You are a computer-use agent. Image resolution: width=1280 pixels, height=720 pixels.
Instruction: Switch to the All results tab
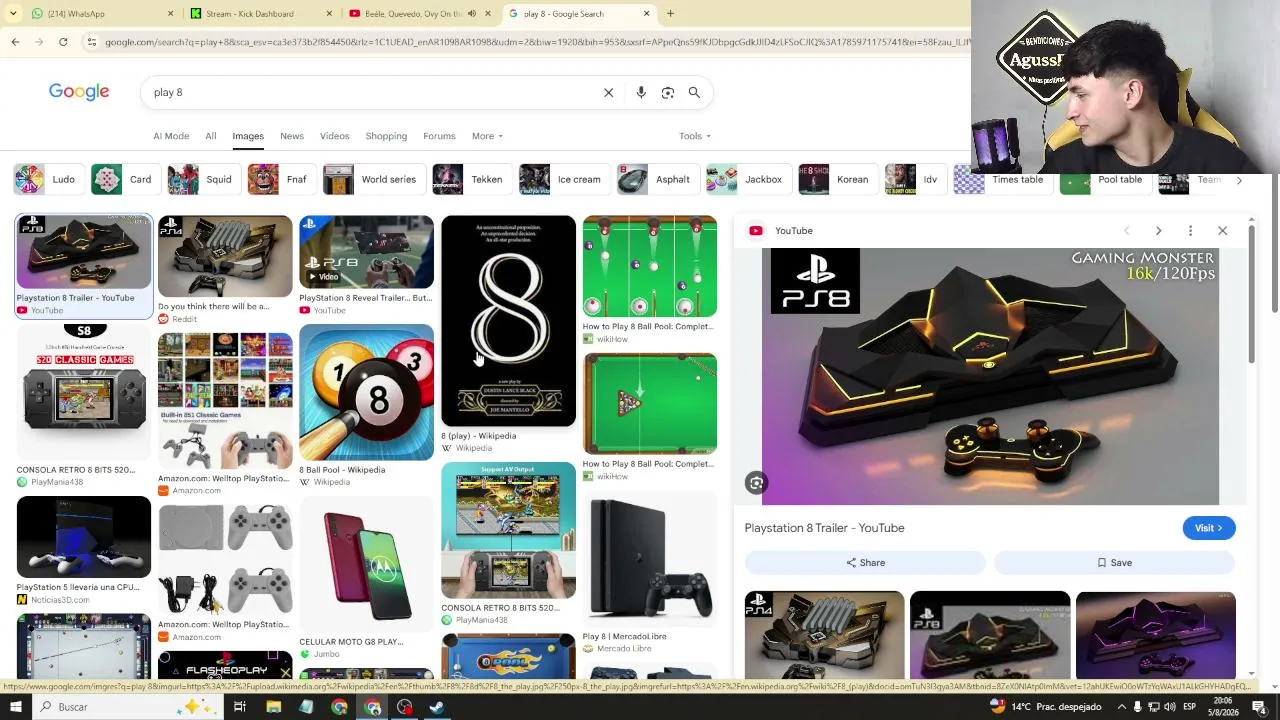[x=211, y=136]
